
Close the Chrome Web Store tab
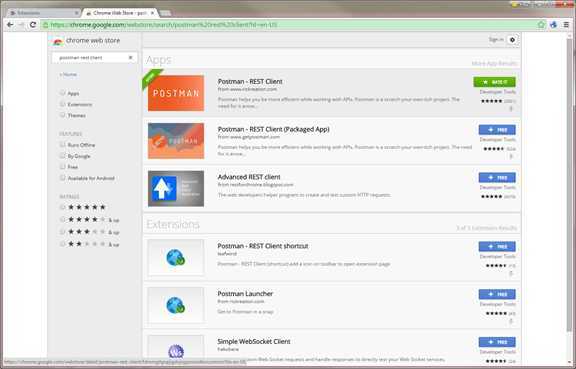(152, 13)
